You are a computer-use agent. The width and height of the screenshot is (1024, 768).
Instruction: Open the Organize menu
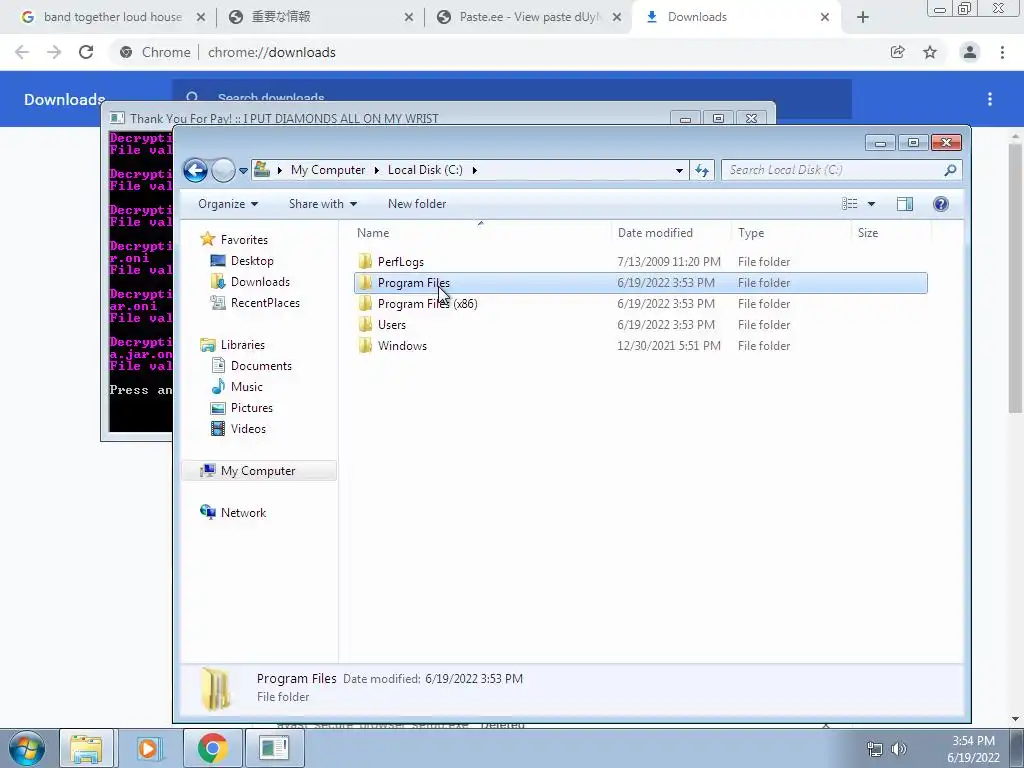tap(228, 204)
